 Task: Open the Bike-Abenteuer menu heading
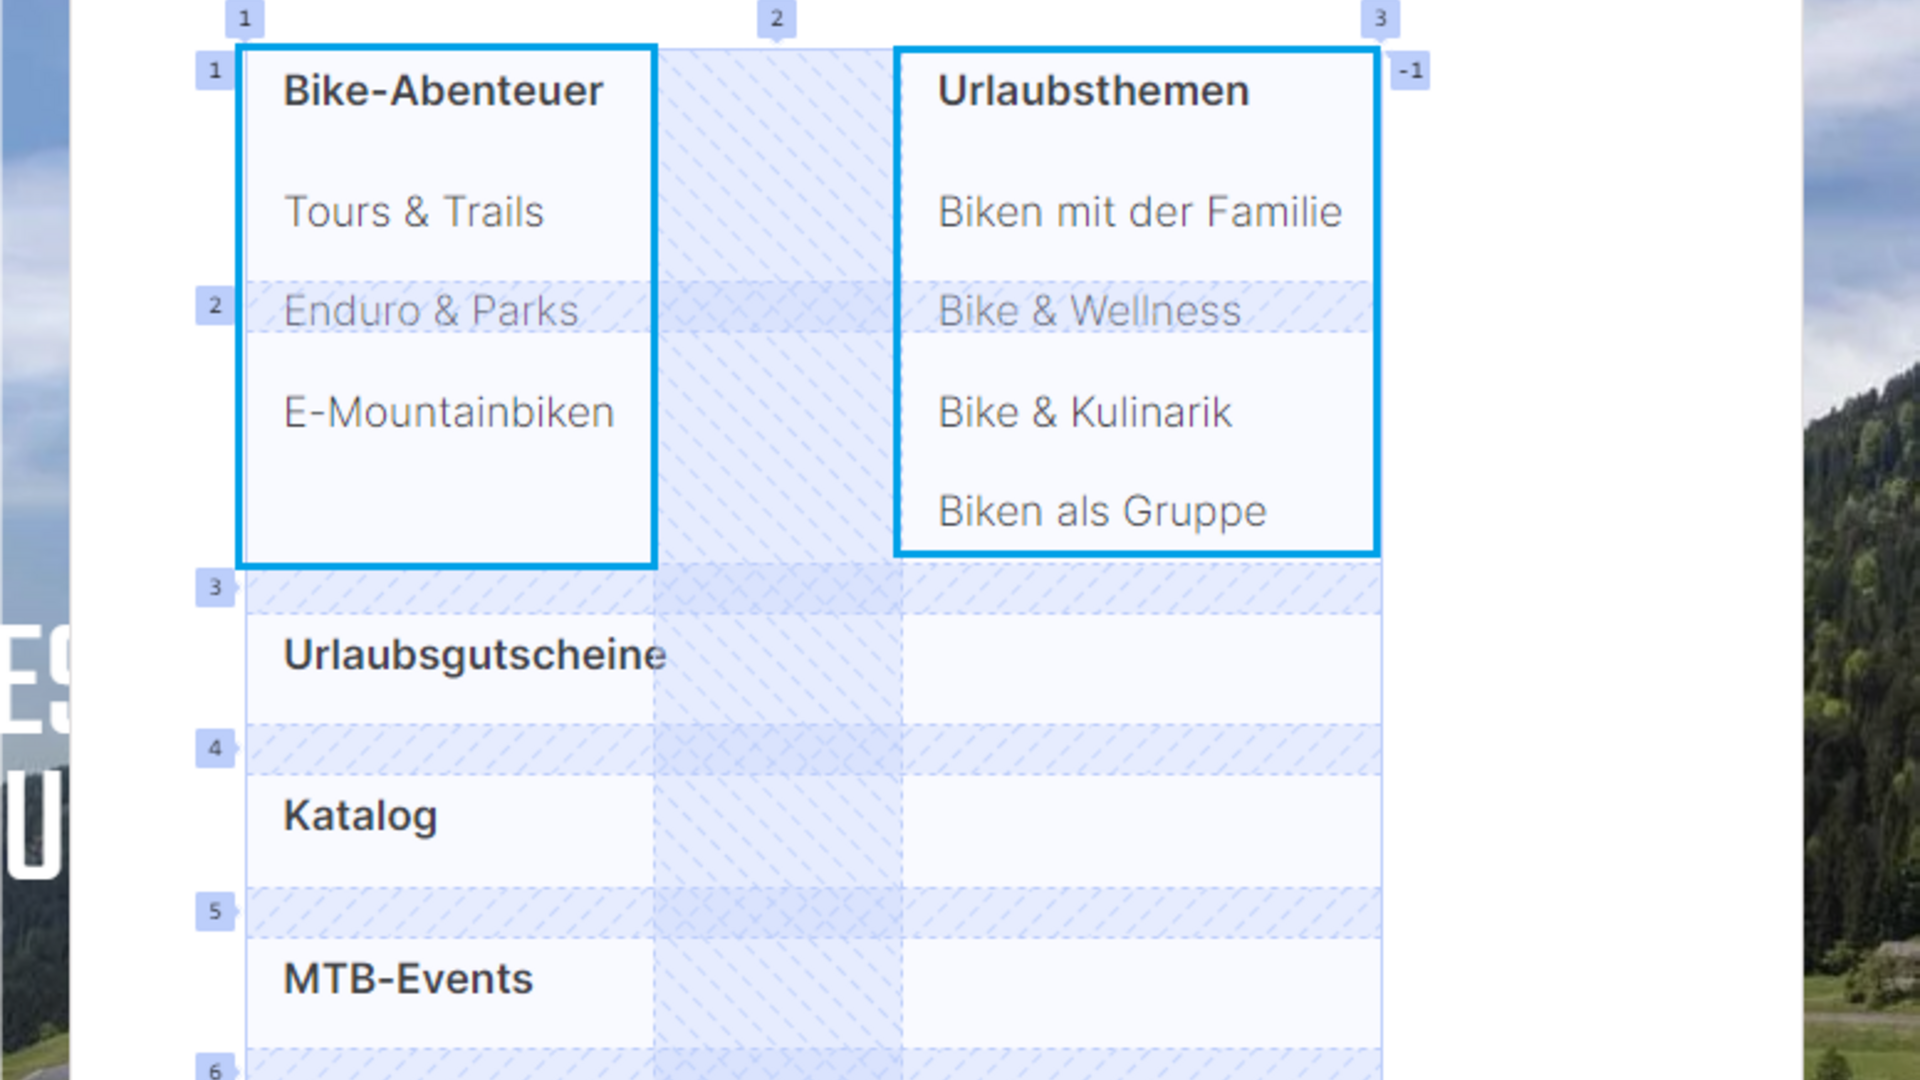pos(443,91)
